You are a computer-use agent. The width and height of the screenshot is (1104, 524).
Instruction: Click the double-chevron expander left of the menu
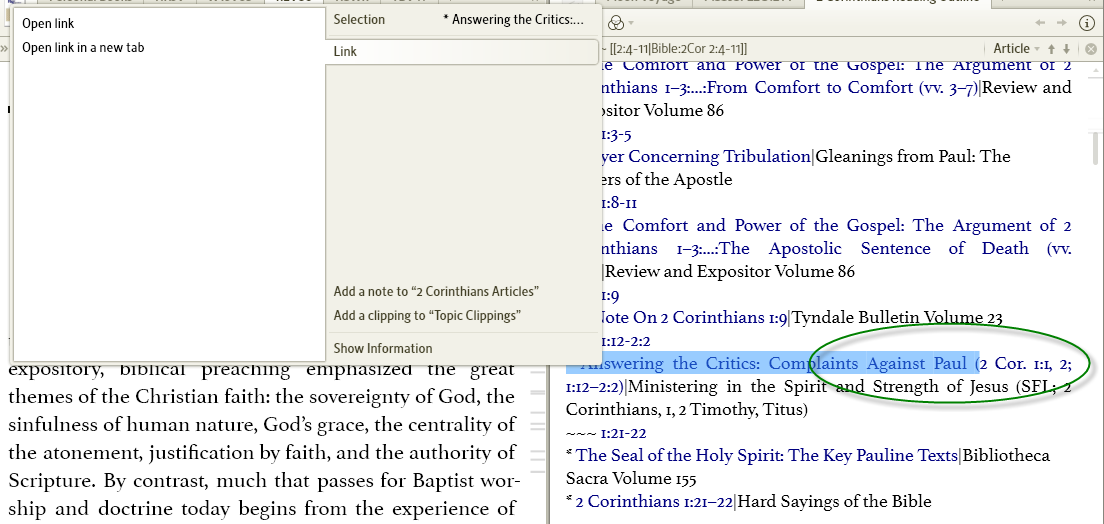coord(4,49)
